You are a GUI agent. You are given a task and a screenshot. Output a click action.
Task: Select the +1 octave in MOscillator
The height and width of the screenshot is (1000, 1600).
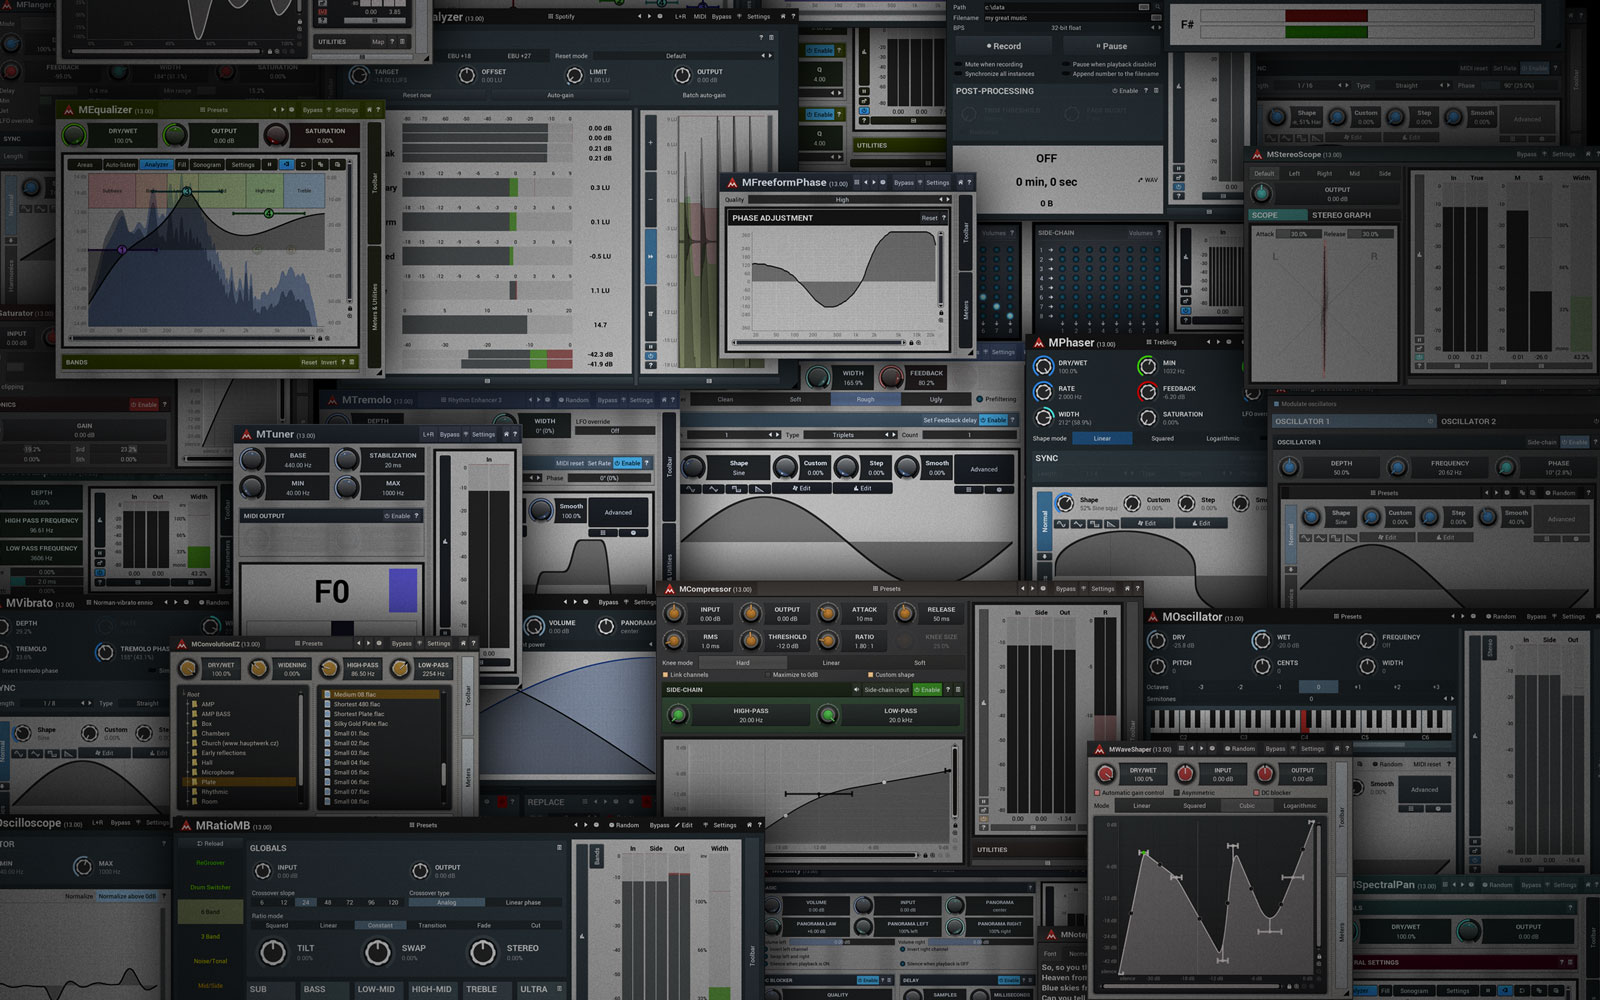[1357, 687]
